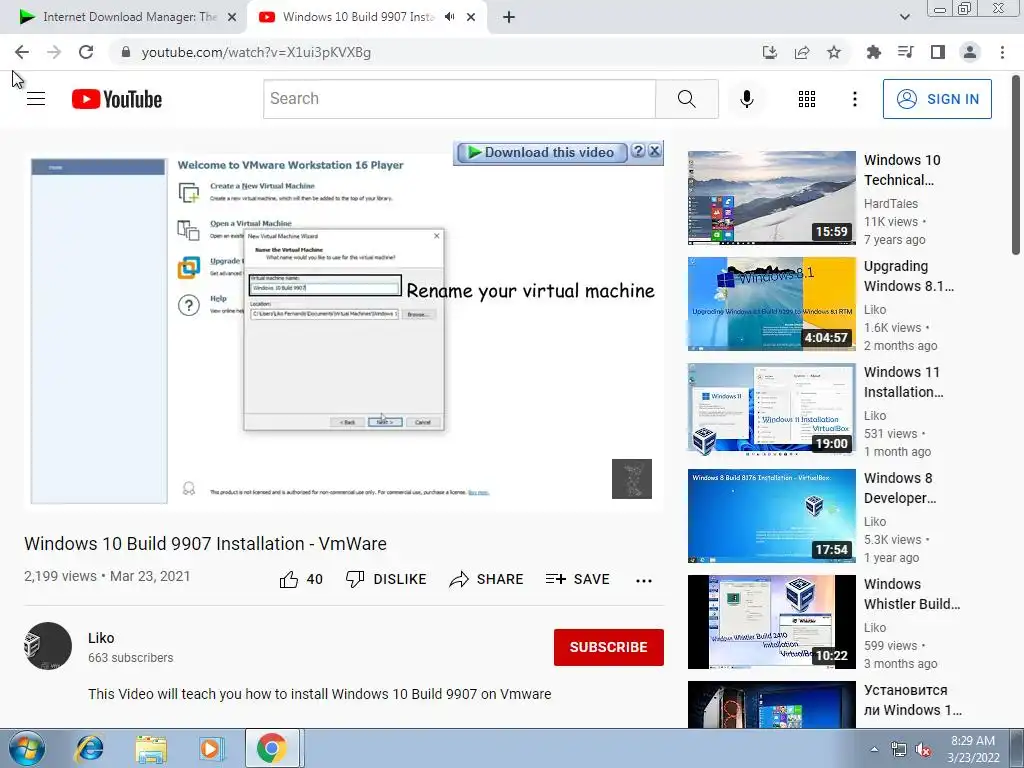1024x768 pixels.
Task: Open a new browser tab
Action: (x=509, y=17)
